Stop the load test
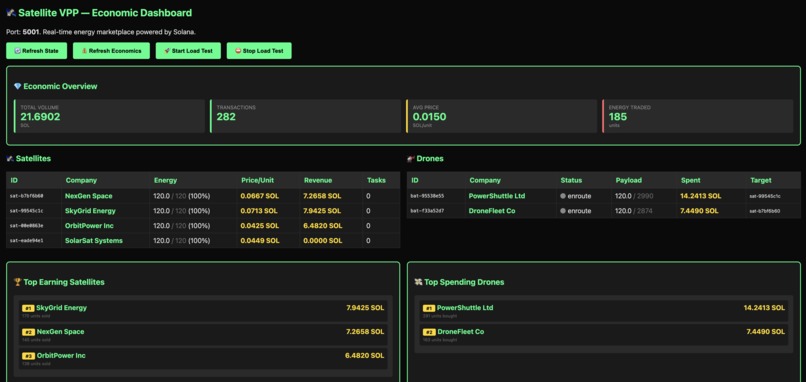 click(x=259, y=51)
